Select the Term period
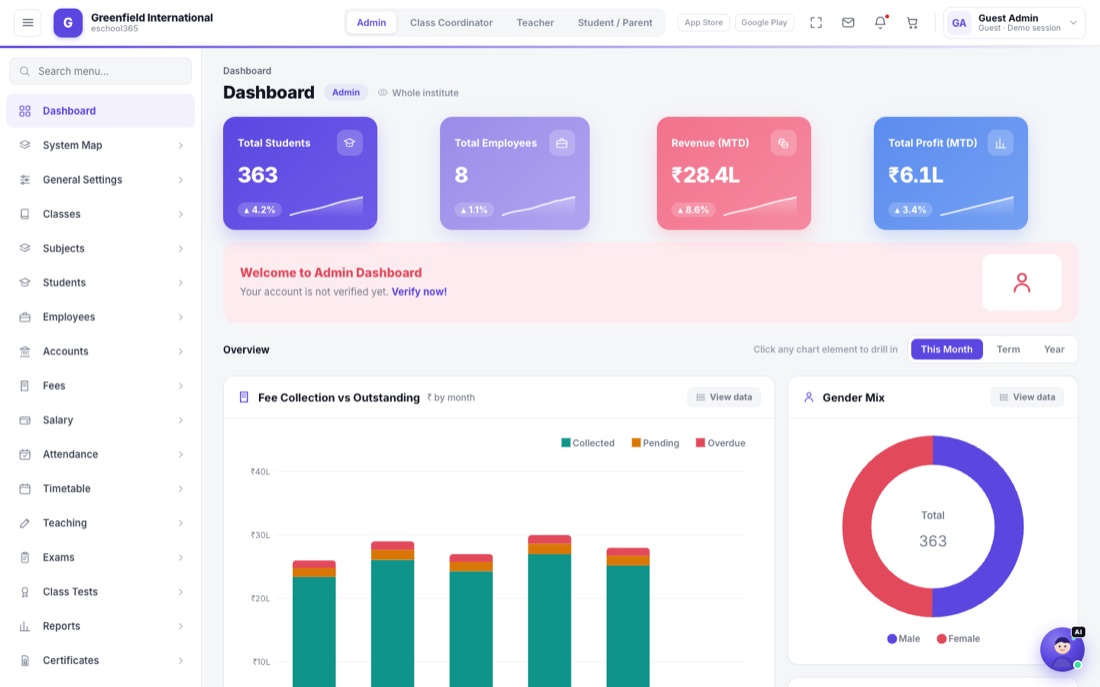Viewport: 1100px width, 687px height. (x=1008, y=349)
